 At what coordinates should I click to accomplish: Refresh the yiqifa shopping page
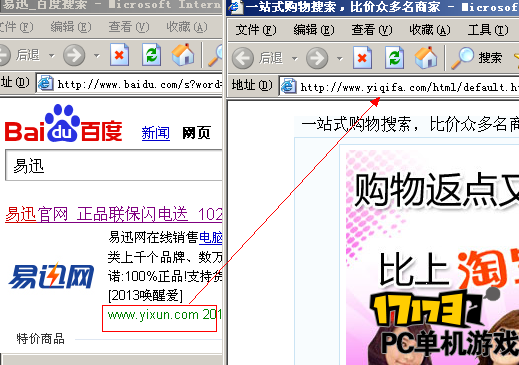[x=394, y=58]
